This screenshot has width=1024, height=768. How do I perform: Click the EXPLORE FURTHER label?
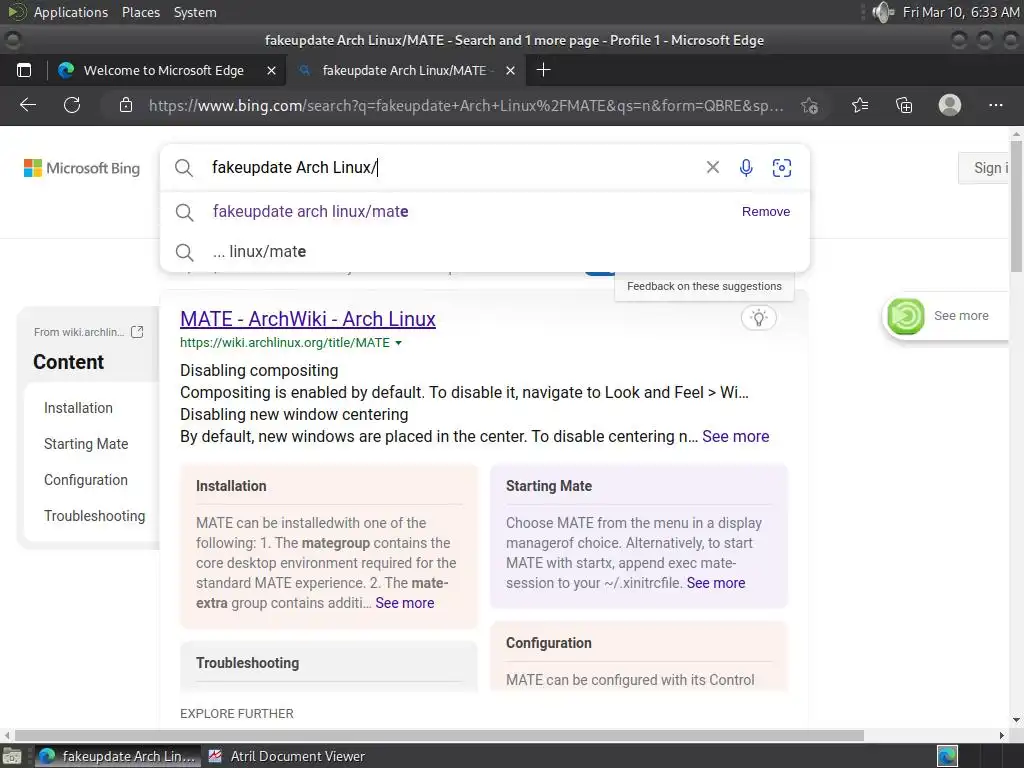pyautogui.click(x=237, y=714)
